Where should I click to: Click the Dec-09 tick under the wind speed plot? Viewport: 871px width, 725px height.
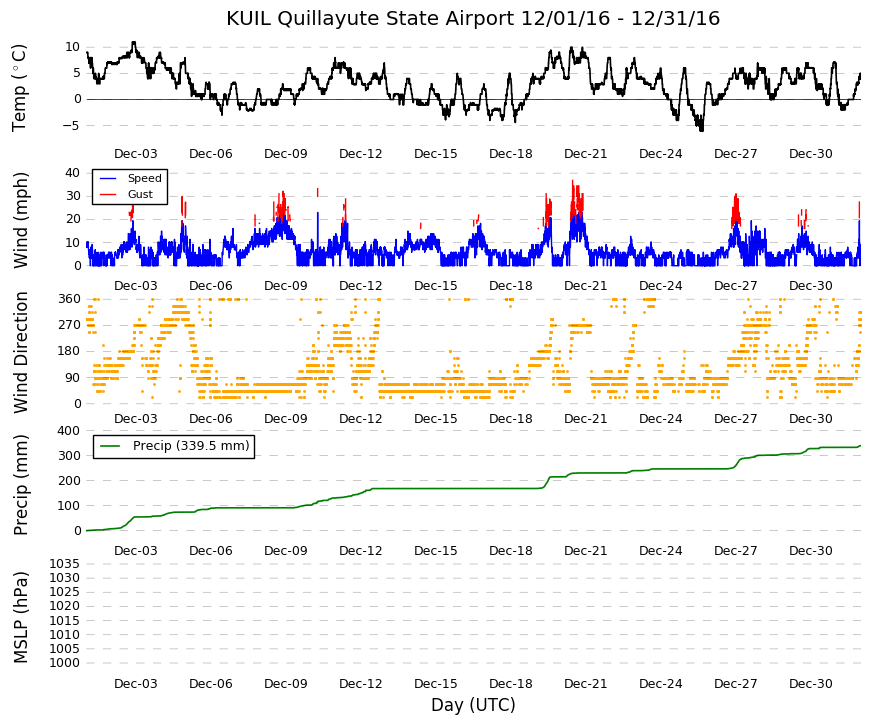[286, 286]
